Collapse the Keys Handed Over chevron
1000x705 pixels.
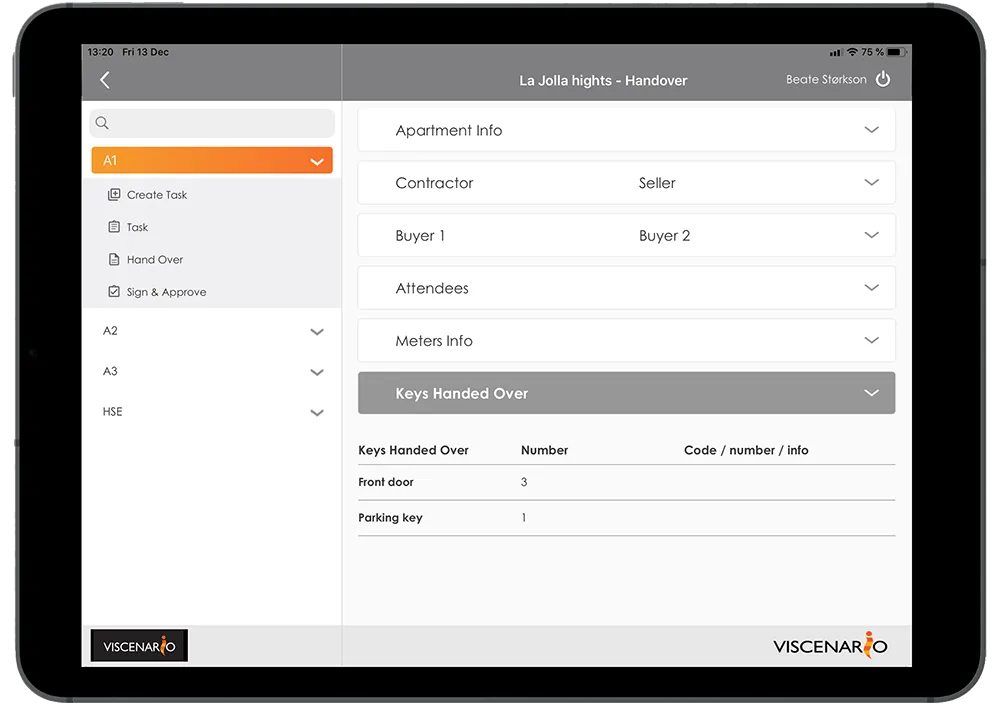871,393
